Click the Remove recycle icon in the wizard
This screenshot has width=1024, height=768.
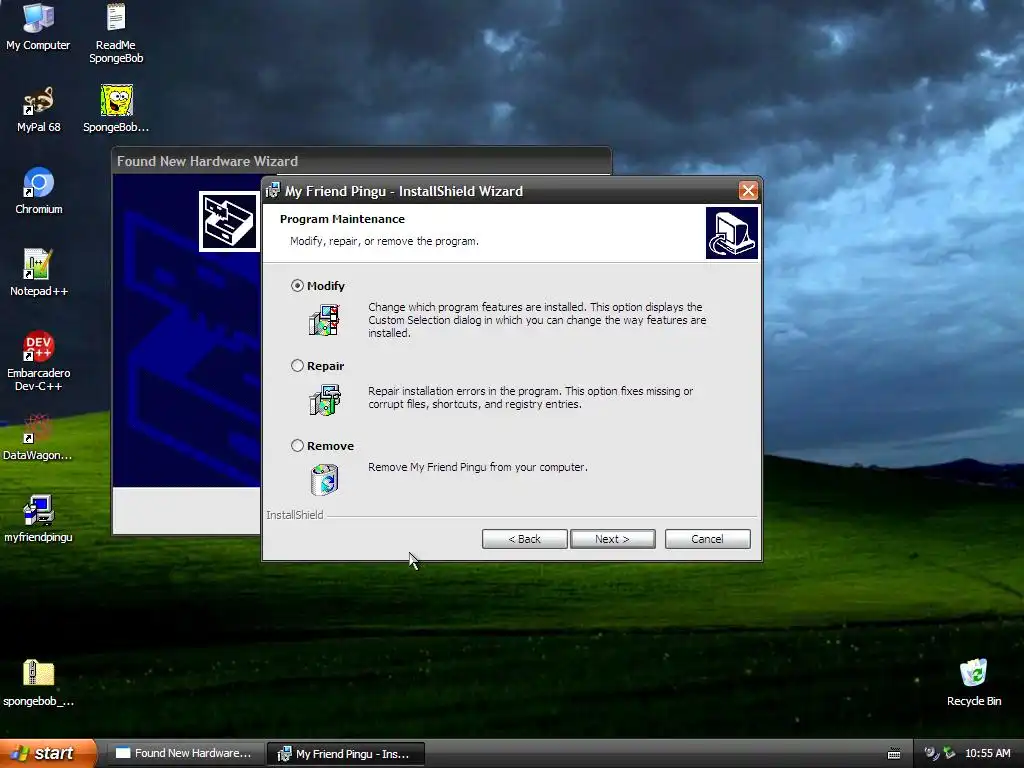click(325, 480)
